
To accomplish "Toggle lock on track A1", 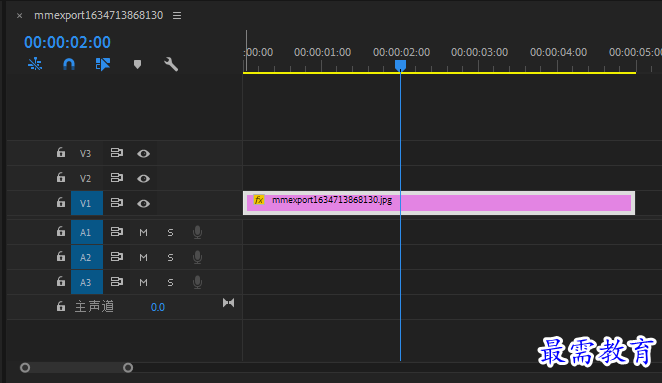I will click(x=61, y=231).
